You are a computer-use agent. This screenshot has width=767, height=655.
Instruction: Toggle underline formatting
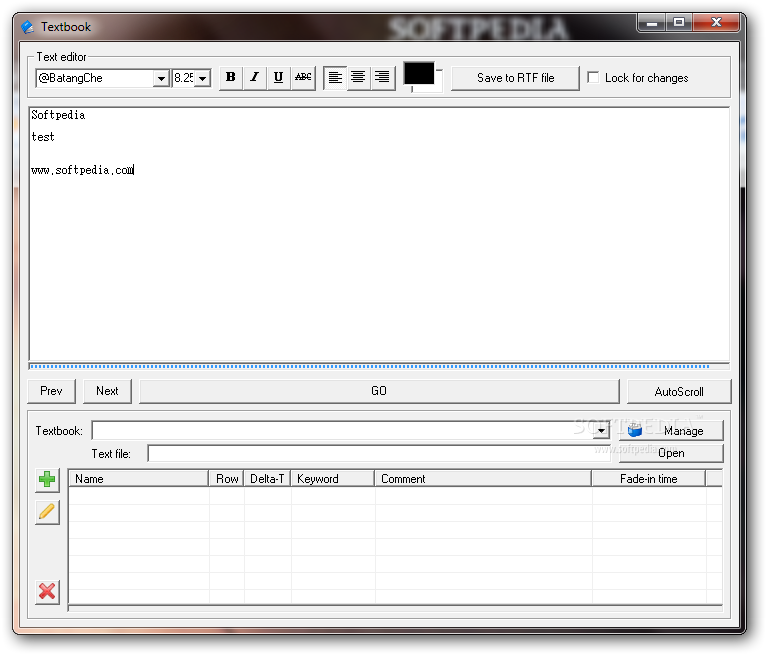click(x=278, y=77)
